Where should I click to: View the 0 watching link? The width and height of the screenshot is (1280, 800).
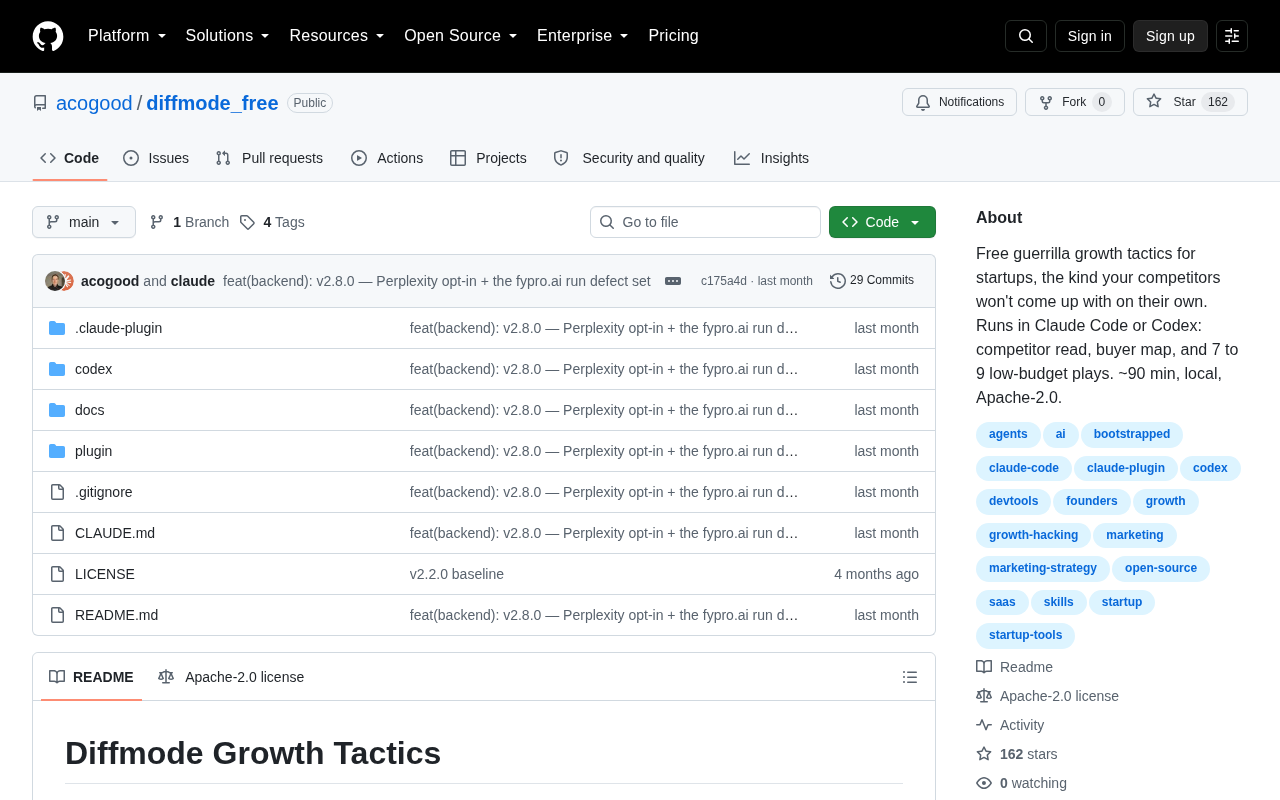pos(1021,783)
